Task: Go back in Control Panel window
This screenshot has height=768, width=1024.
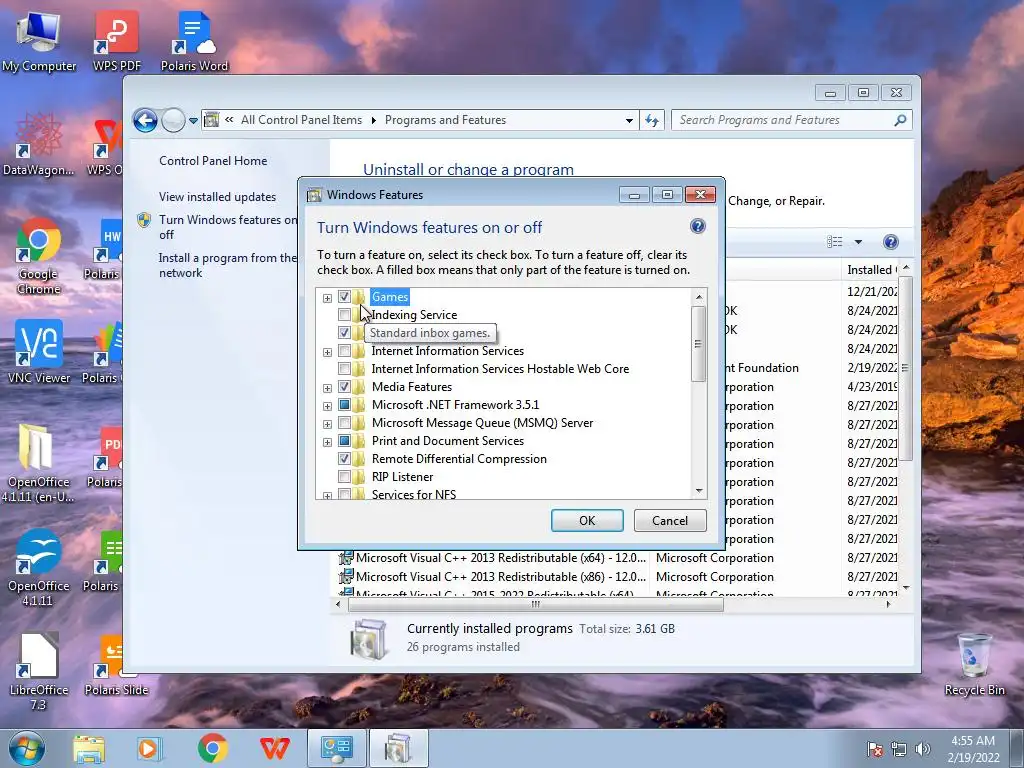Action: 145,120
